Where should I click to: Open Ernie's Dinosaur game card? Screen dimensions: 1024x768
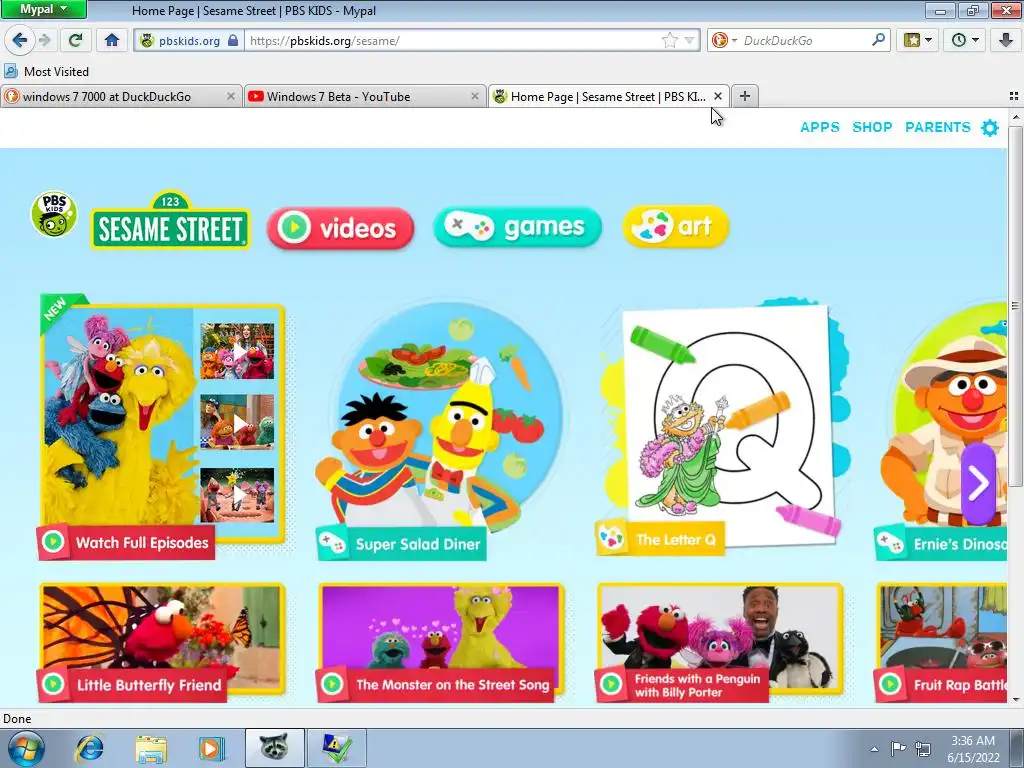pyautogui.click(x=940, y=431)
